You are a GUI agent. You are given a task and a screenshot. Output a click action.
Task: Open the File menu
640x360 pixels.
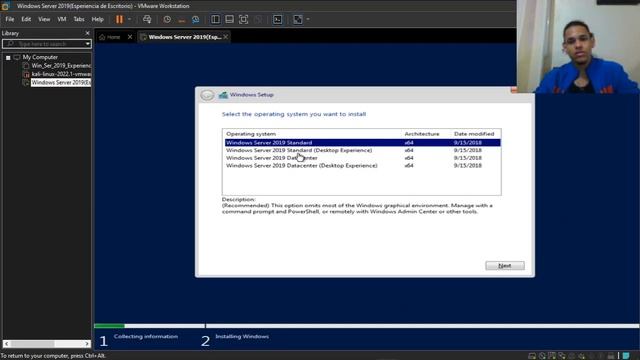click(10, 19)
